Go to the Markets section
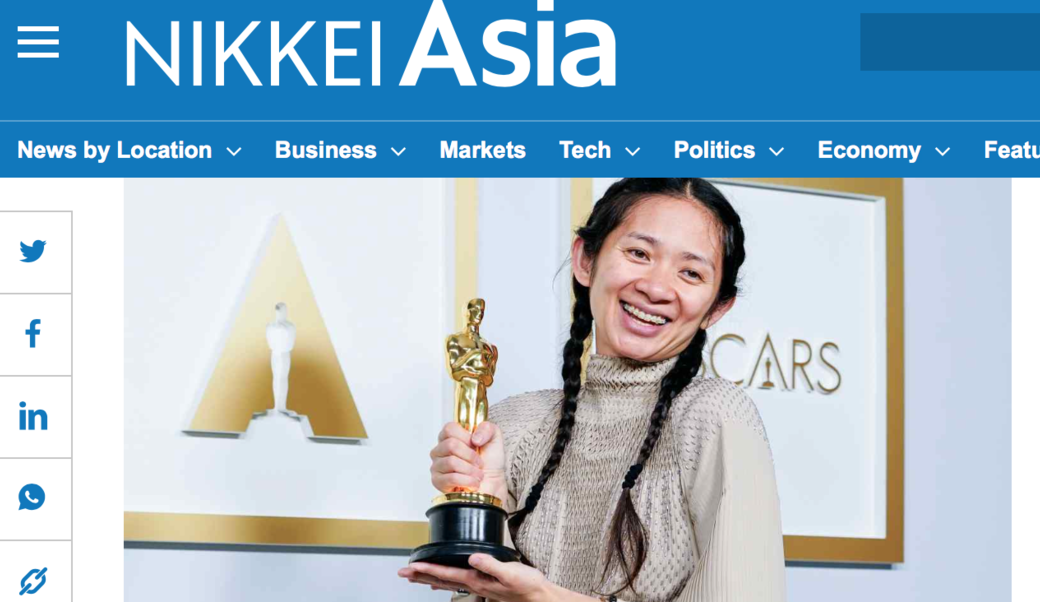1040x602 pixels. [x=482, y=150]
